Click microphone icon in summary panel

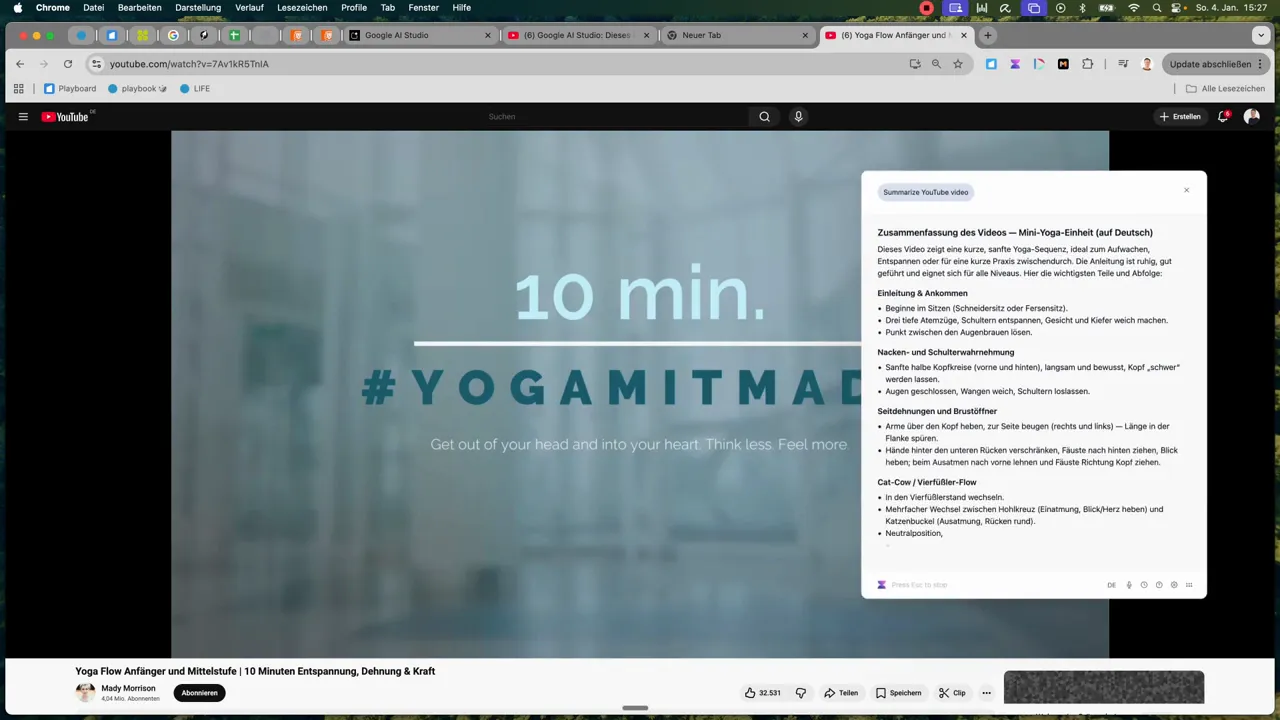pyautogui.click(x=1129, y=585)
